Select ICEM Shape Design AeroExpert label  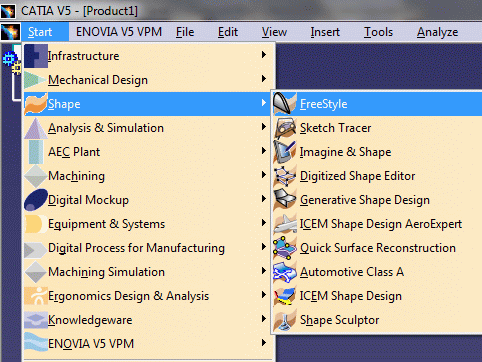(381, 224)
